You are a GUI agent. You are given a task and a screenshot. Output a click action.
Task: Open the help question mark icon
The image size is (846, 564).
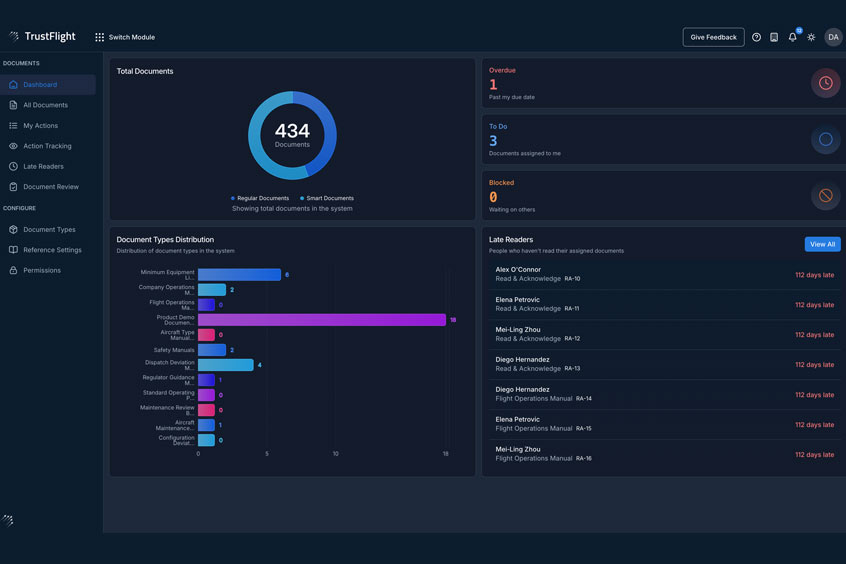[756, 37]
